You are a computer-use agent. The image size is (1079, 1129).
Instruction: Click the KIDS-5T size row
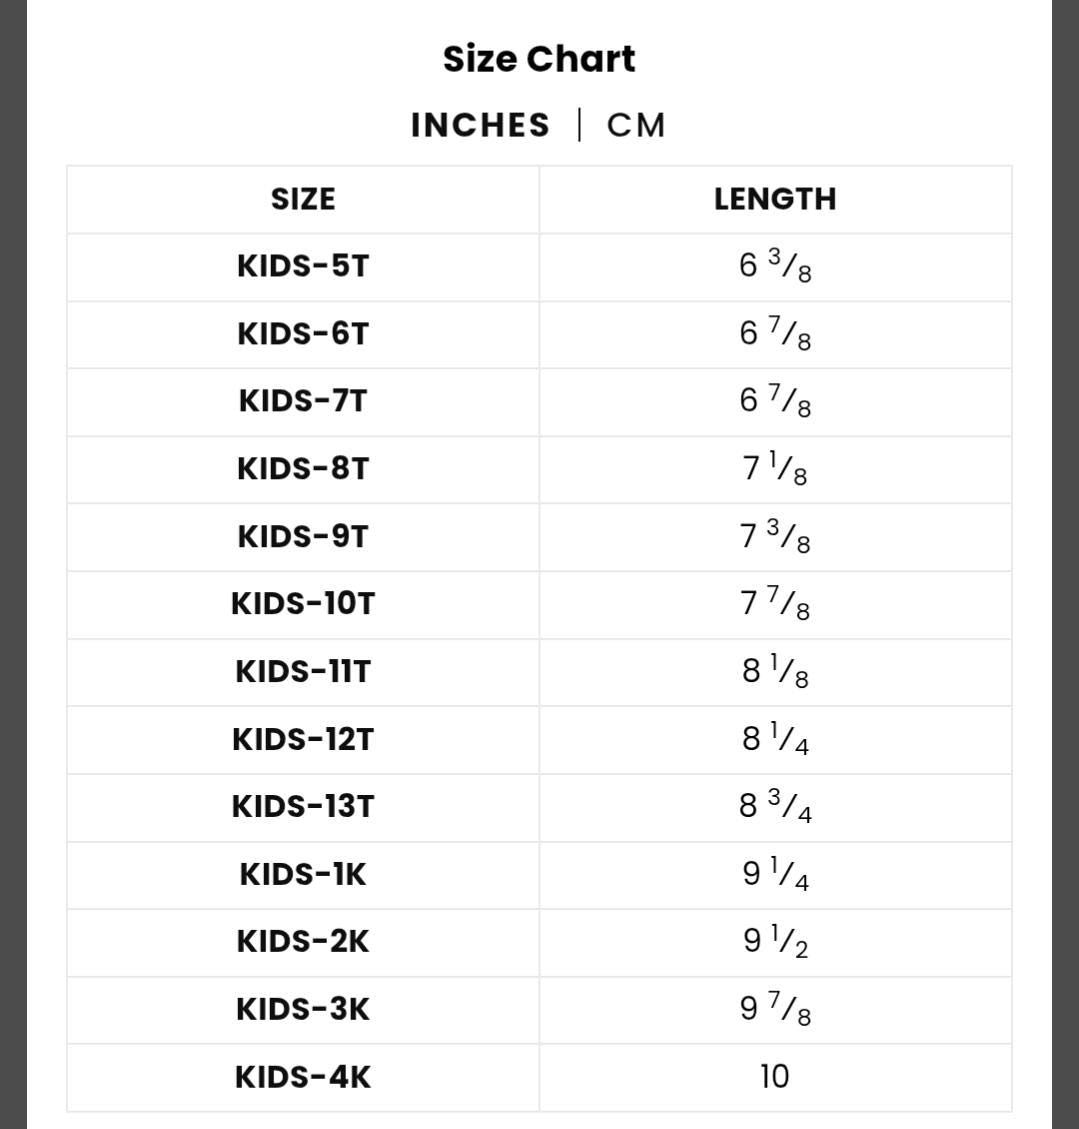coord(539,267)
